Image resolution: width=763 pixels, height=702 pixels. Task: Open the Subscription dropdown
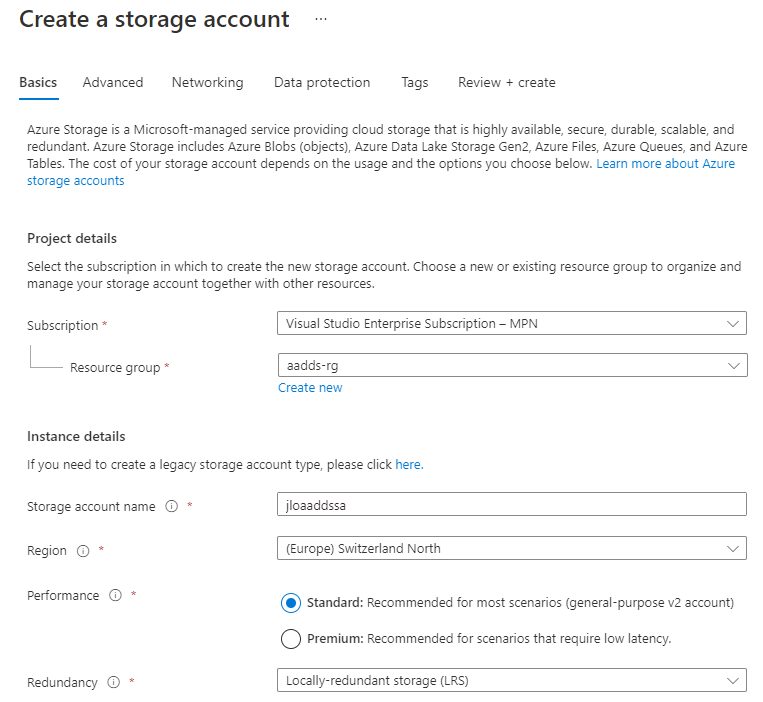click(511, 324)
